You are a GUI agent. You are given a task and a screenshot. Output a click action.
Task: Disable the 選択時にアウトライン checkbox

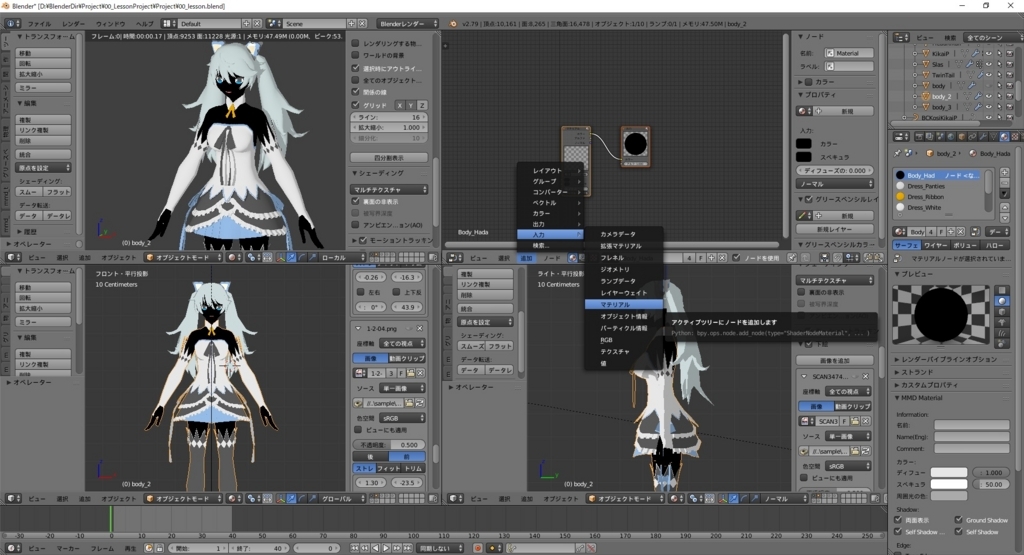[356, 68]
